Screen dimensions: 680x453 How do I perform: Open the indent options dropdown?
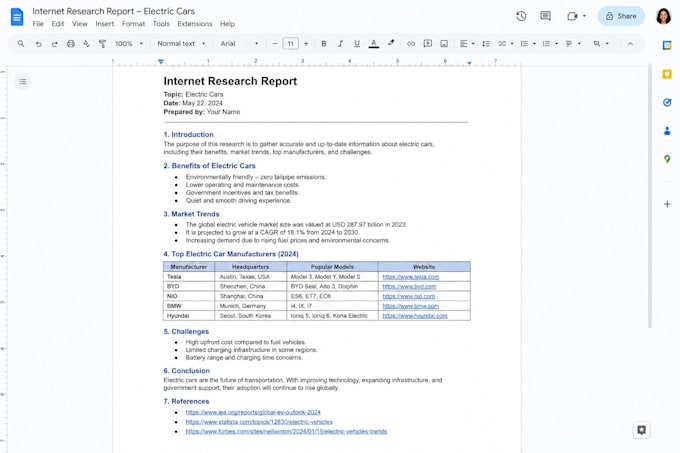click(x=572, y=44)
